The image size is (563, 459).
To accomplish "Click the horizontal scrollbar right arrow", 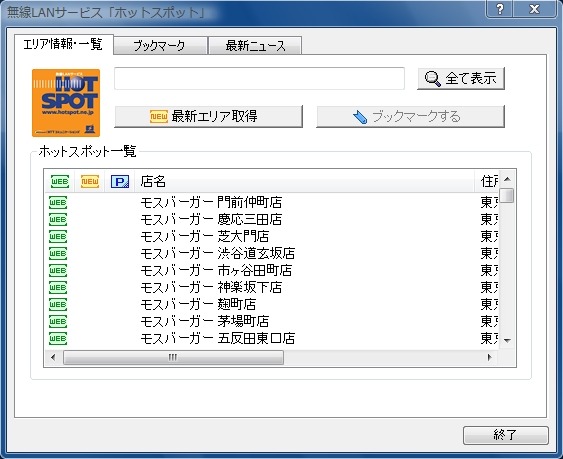I will (489, 357).
